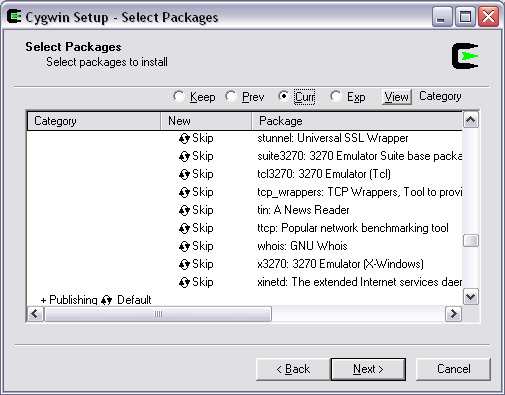The height and width of the screenshot is (395, 505).
Task: Click the vertical scrollbar up arrow
Action: click(x=471, y=120)
